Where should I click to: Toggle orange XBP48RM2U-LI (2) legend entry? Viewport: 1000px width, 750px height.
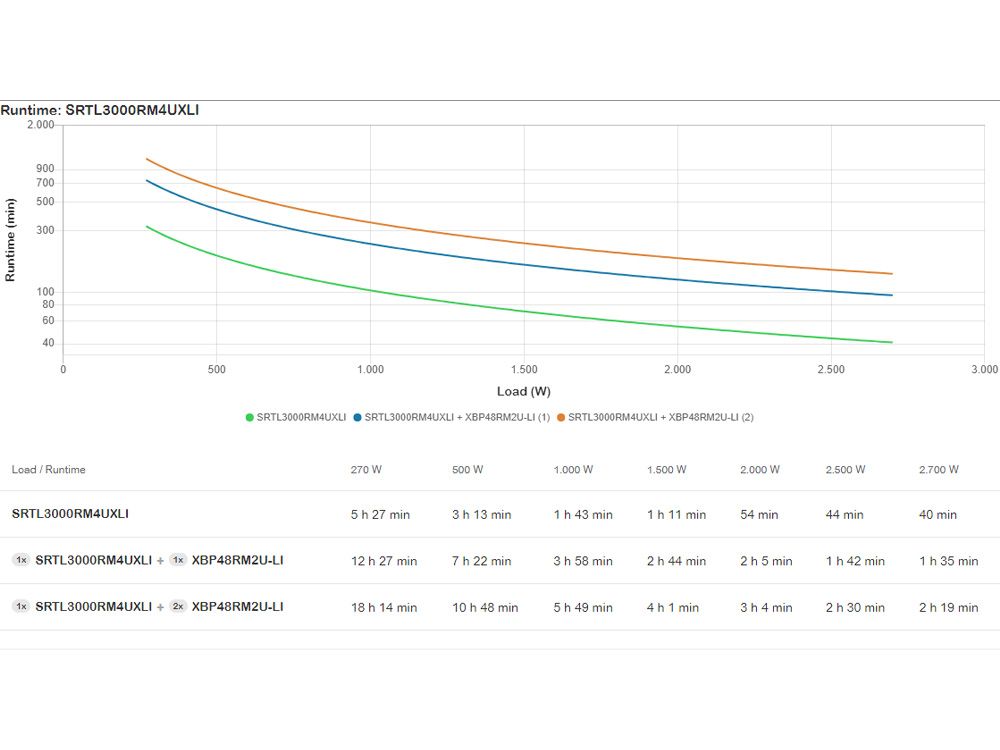click(655, 417)
